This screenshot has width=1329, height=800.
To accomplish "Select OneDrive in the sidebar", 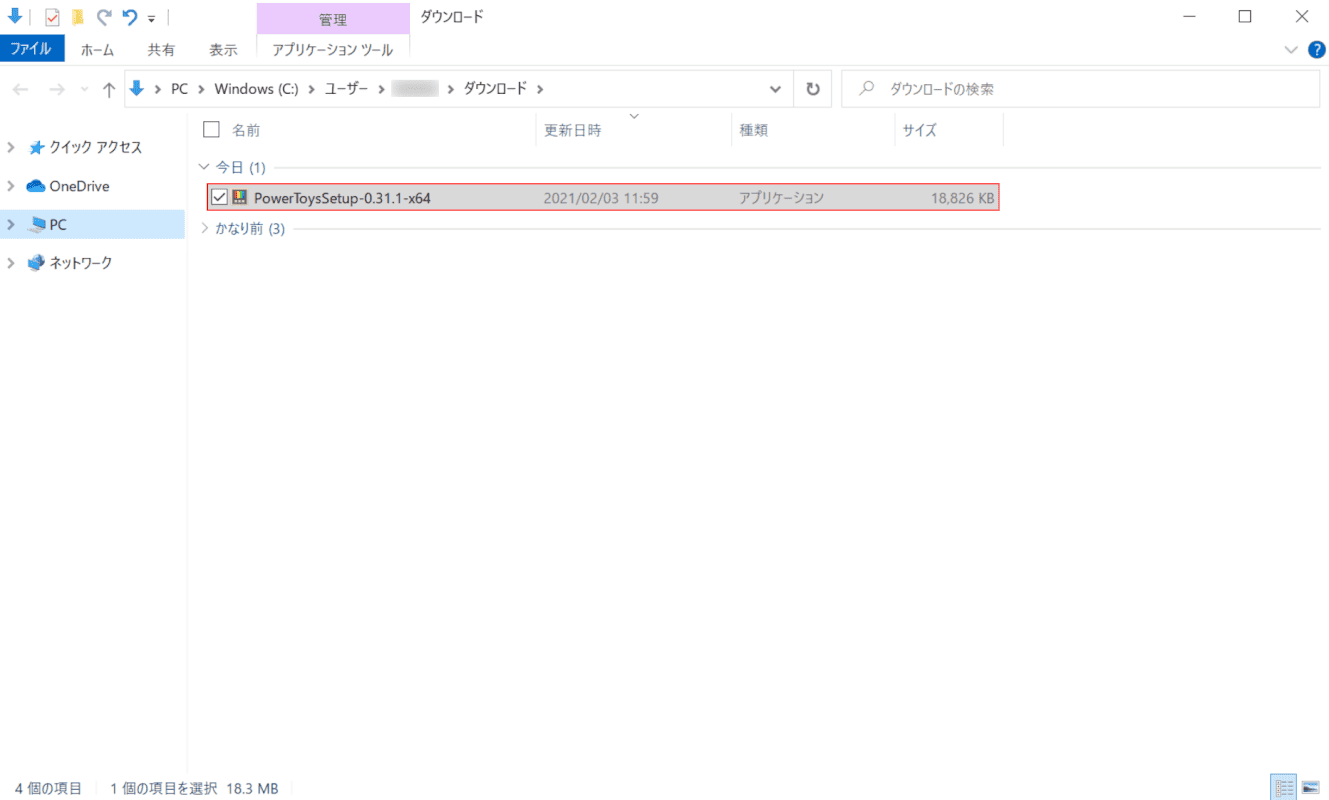I will pos(79,186).
